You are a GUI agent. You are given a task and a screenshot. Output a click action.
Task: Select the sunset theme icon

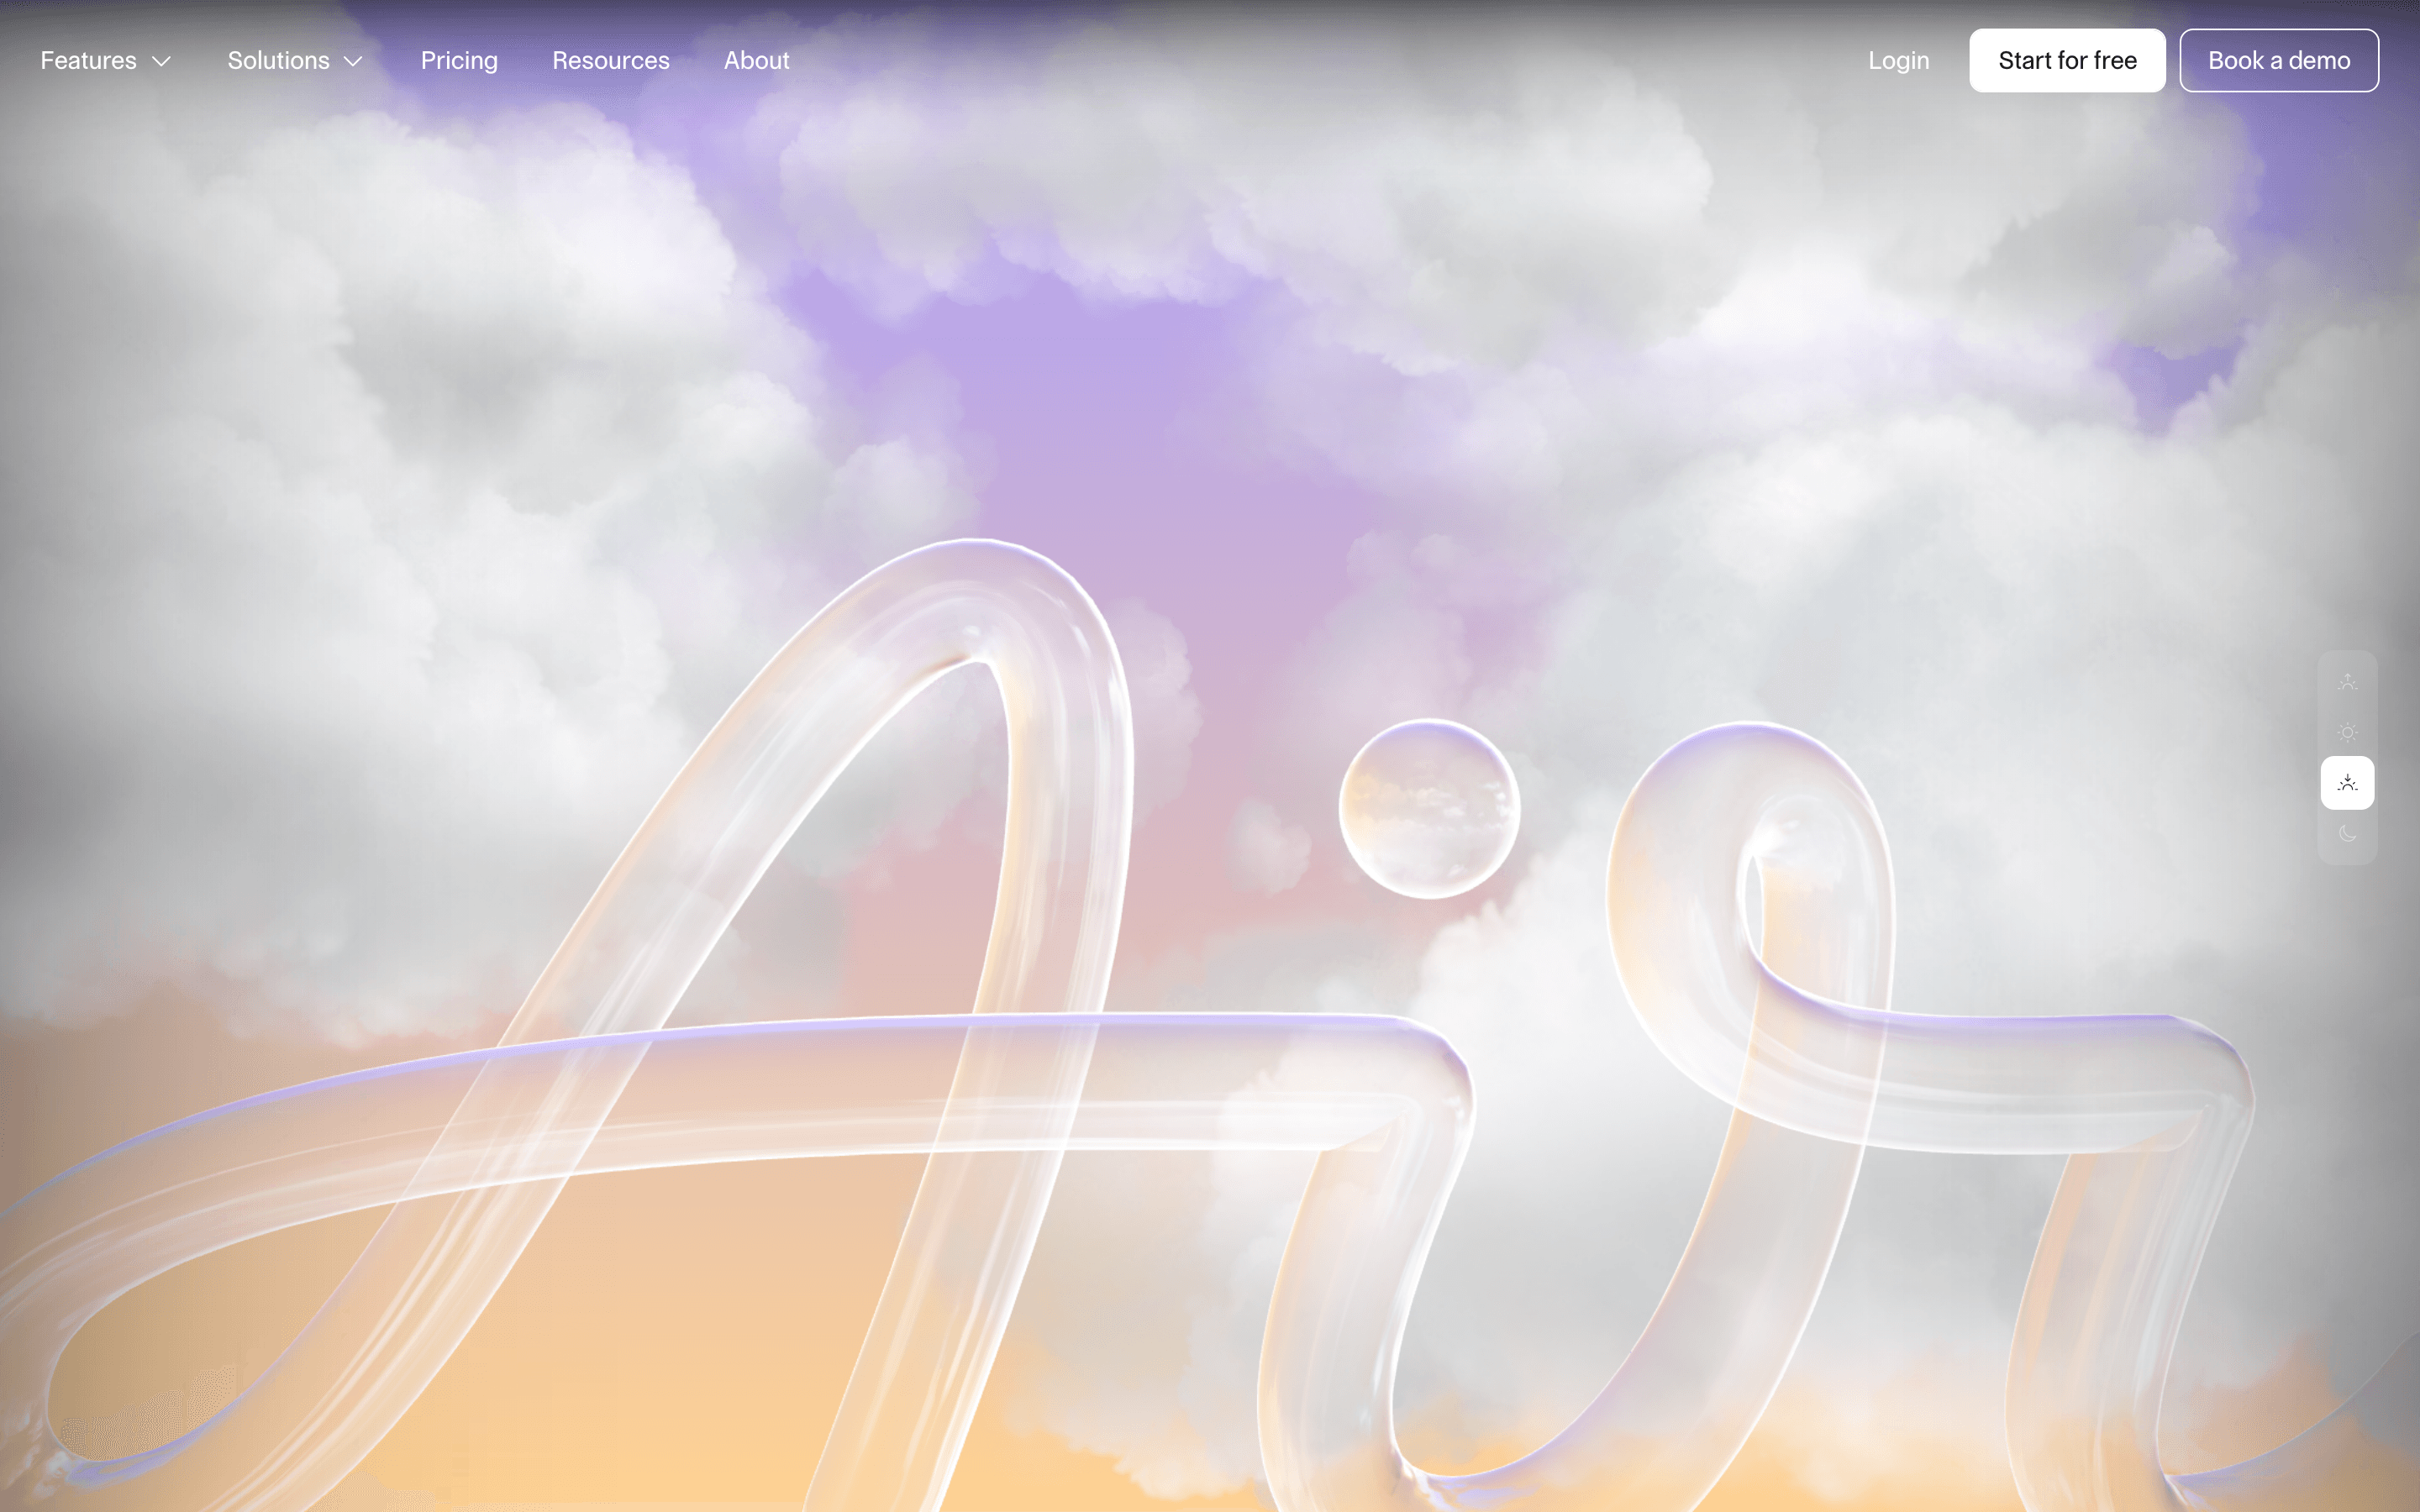coord(2347,783)
